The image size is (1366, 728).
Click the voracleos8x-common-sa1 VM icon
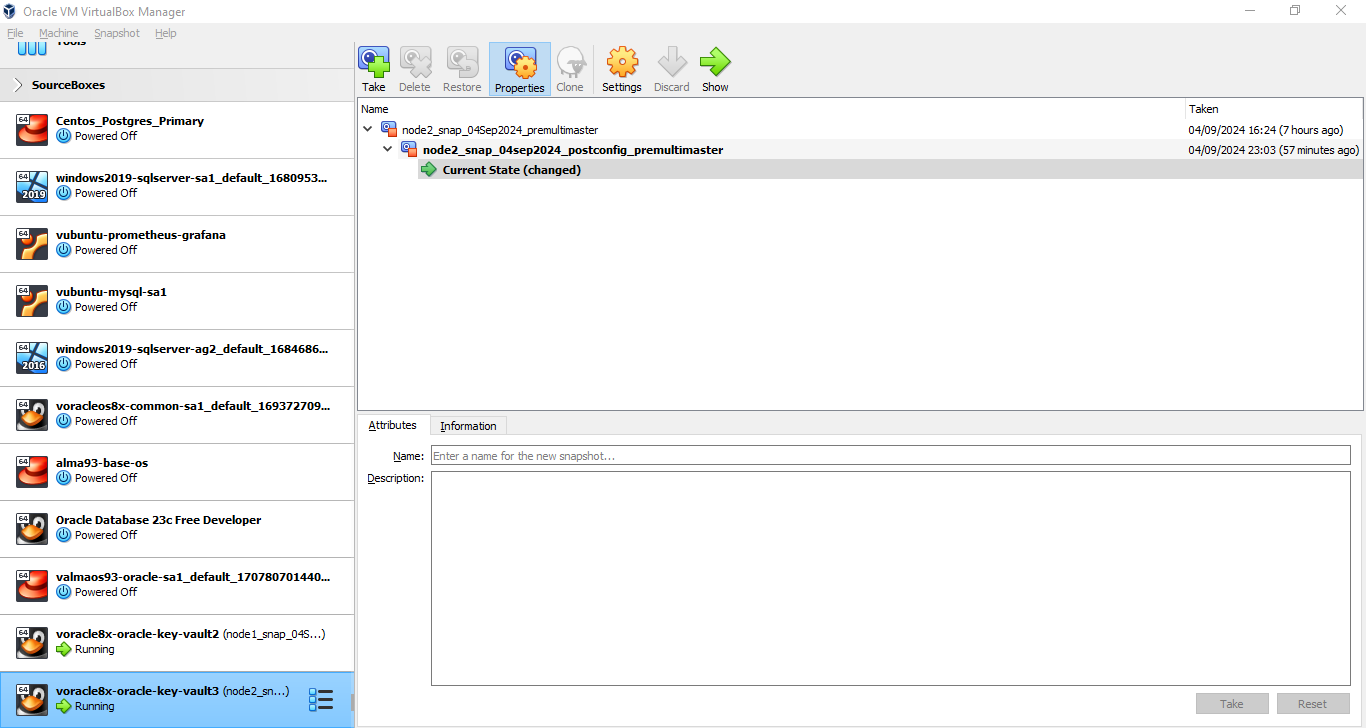(32, 414)
